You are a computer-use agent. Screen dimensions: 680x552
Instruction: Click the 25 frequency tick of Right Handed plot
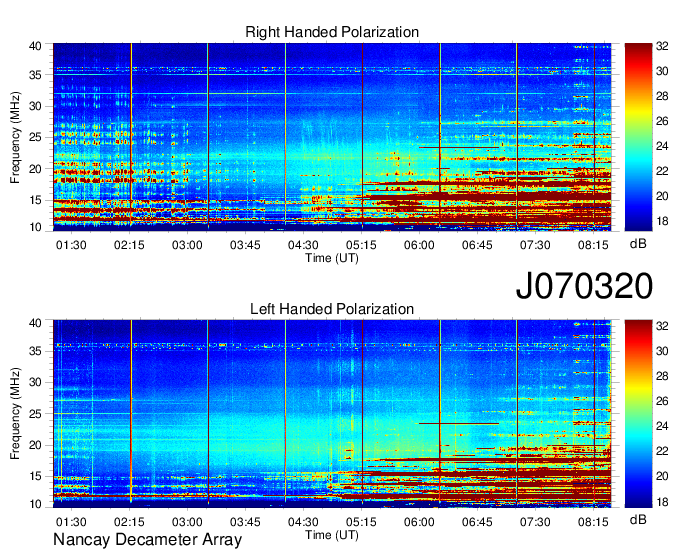tap(36, 137)
